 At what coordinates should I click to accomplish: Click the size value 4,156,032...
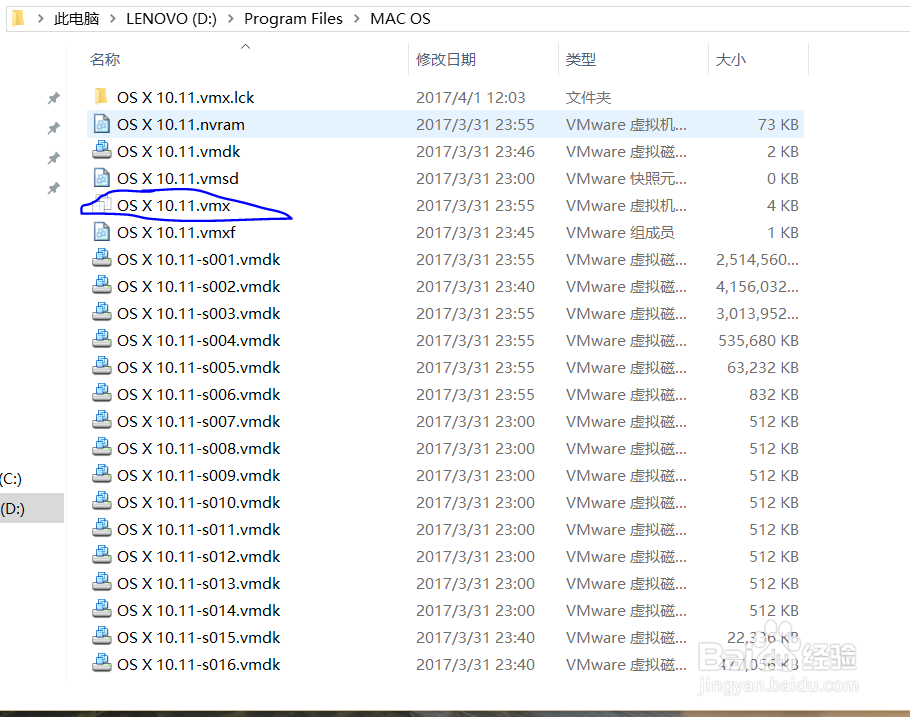[x=757, y=287]
